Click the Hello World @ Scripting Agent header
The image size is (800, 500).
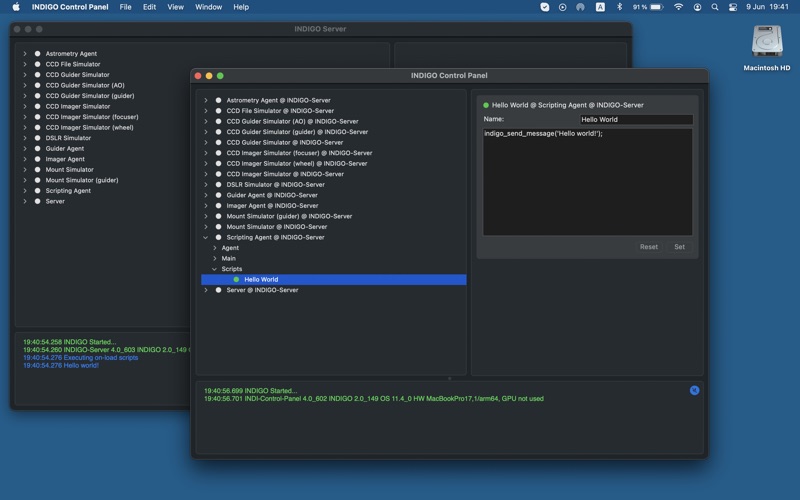tap(567, 105)
